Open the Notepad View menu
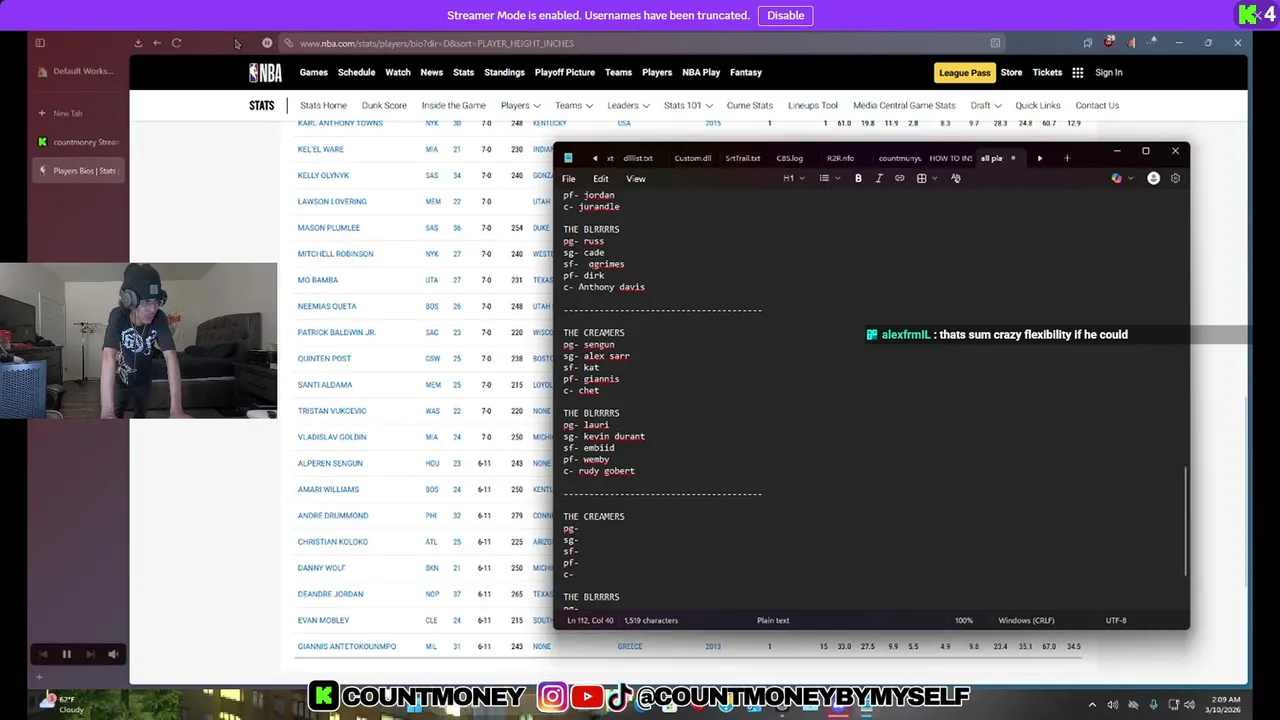Image resolution: width=1280 pixels, height=720 pixels. pos(635,179)
